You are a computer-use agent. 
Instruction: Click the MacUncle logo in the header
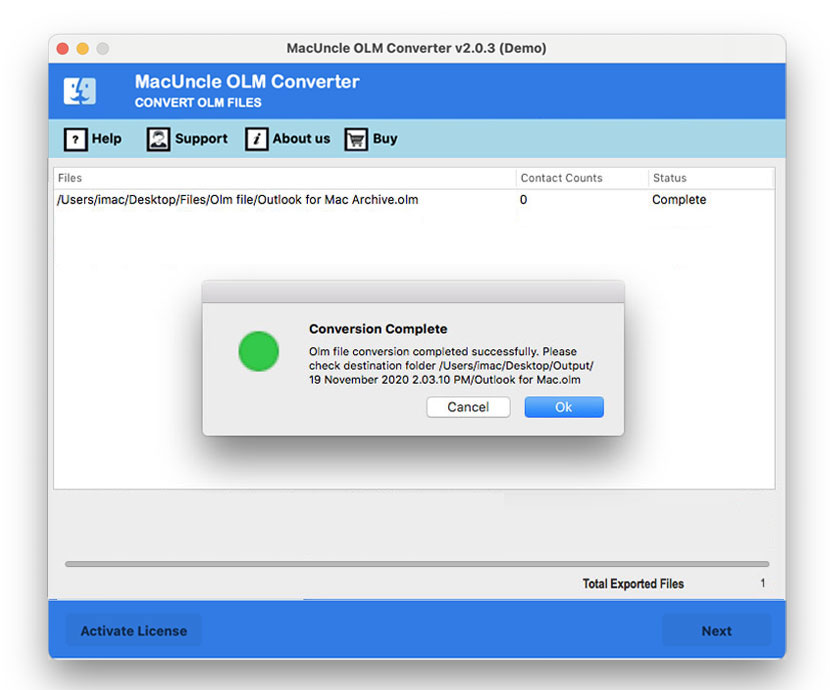click(x=81, y=90)
